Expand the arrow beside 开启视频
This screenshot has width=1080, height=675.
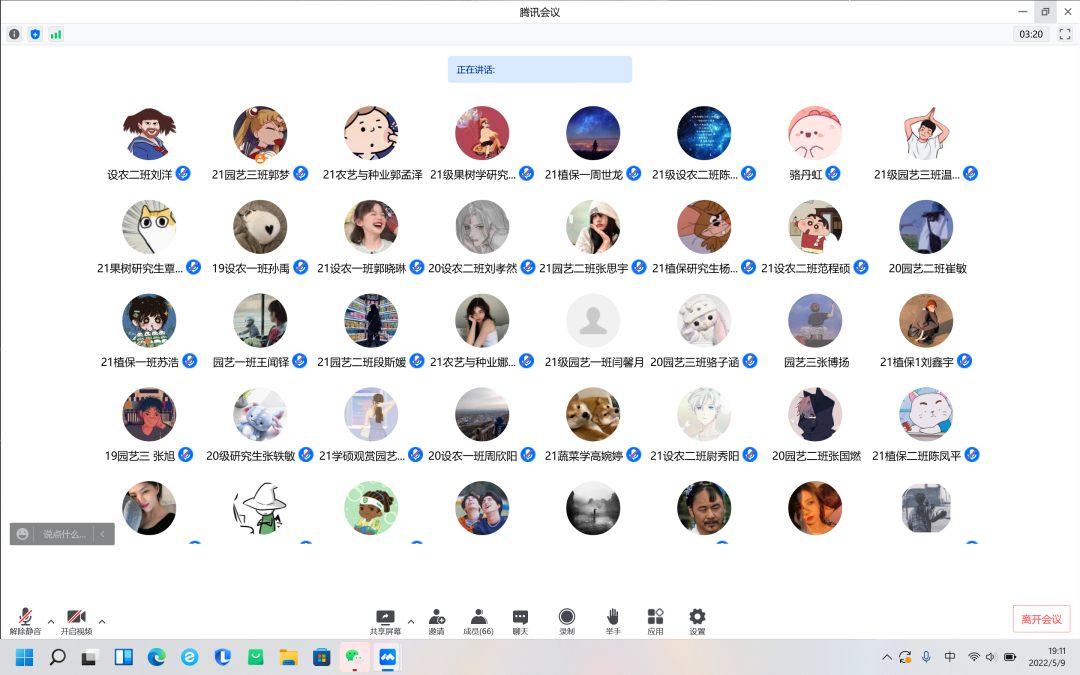pos(102,622)
